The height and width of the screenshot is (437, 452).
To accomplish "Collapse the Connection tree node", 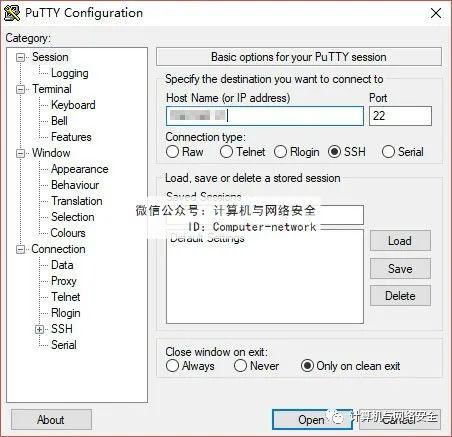I will point(21,249).
